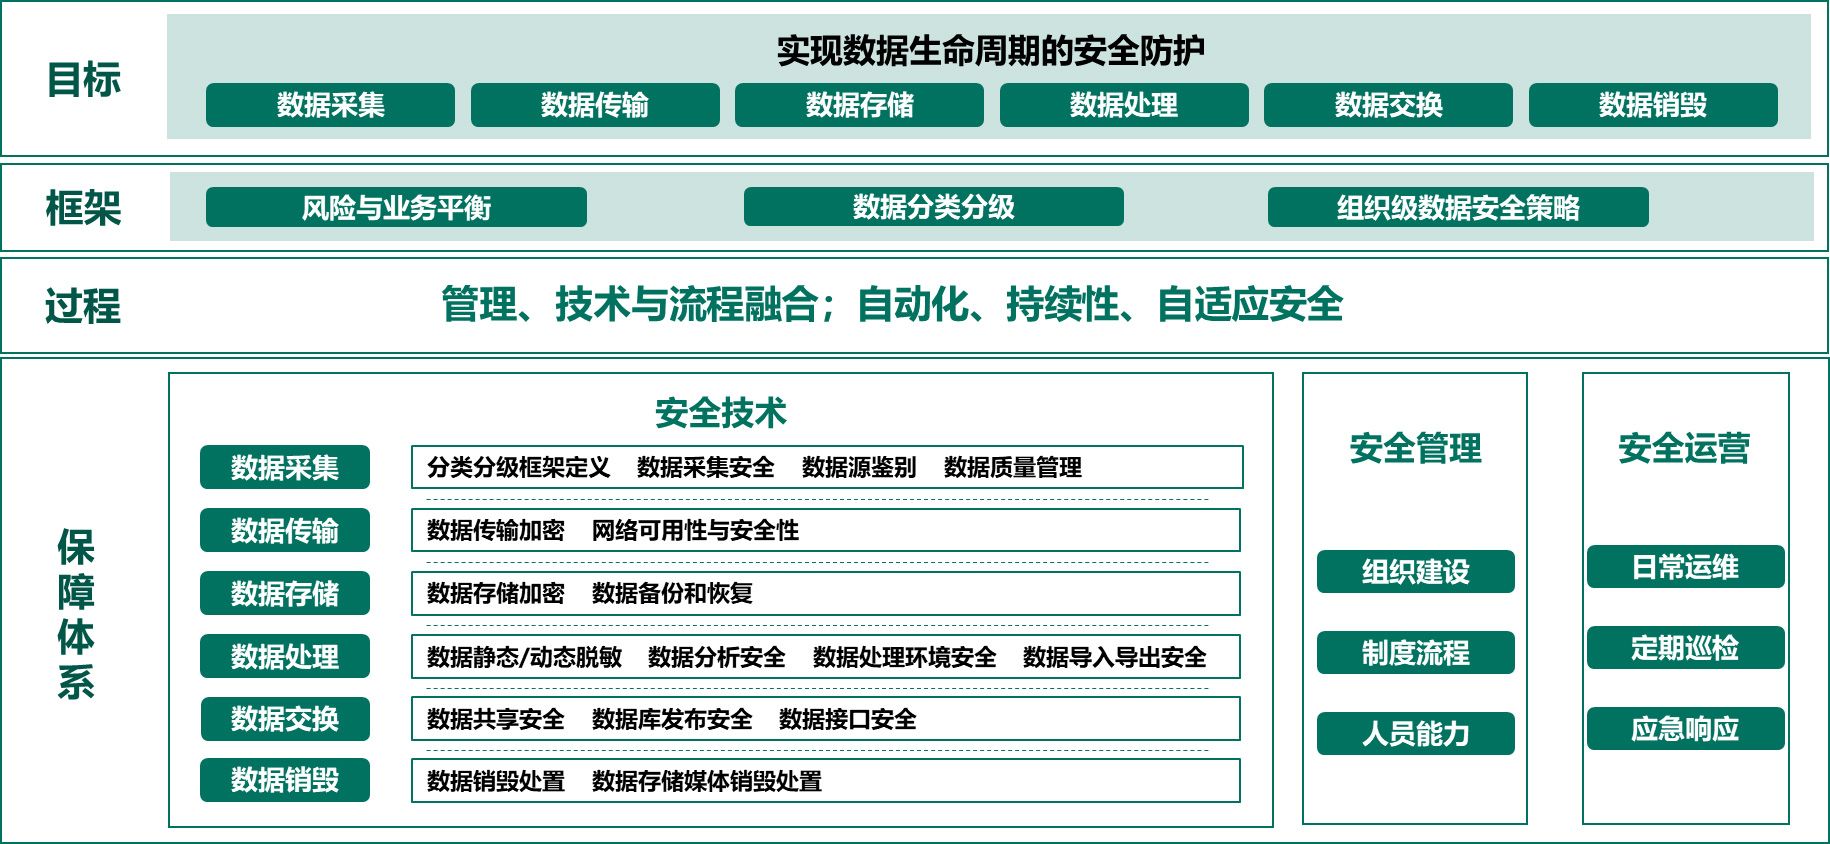
Task: Select 人员能力 under 安全管理
Action: tap(1416, 733)
